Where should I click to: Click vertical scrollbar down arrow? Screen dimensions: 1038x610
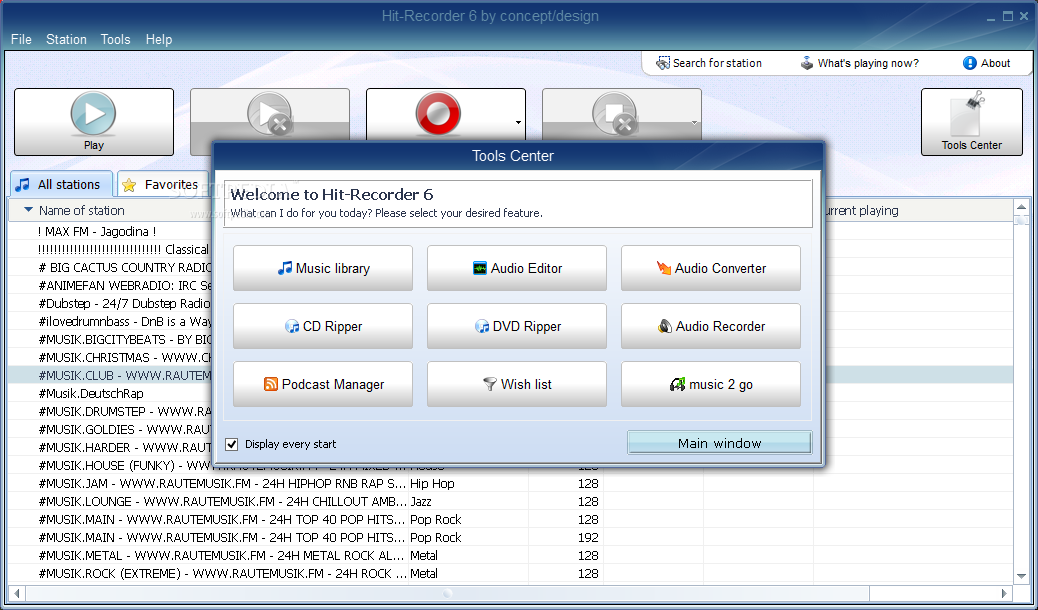[1021, 575]
